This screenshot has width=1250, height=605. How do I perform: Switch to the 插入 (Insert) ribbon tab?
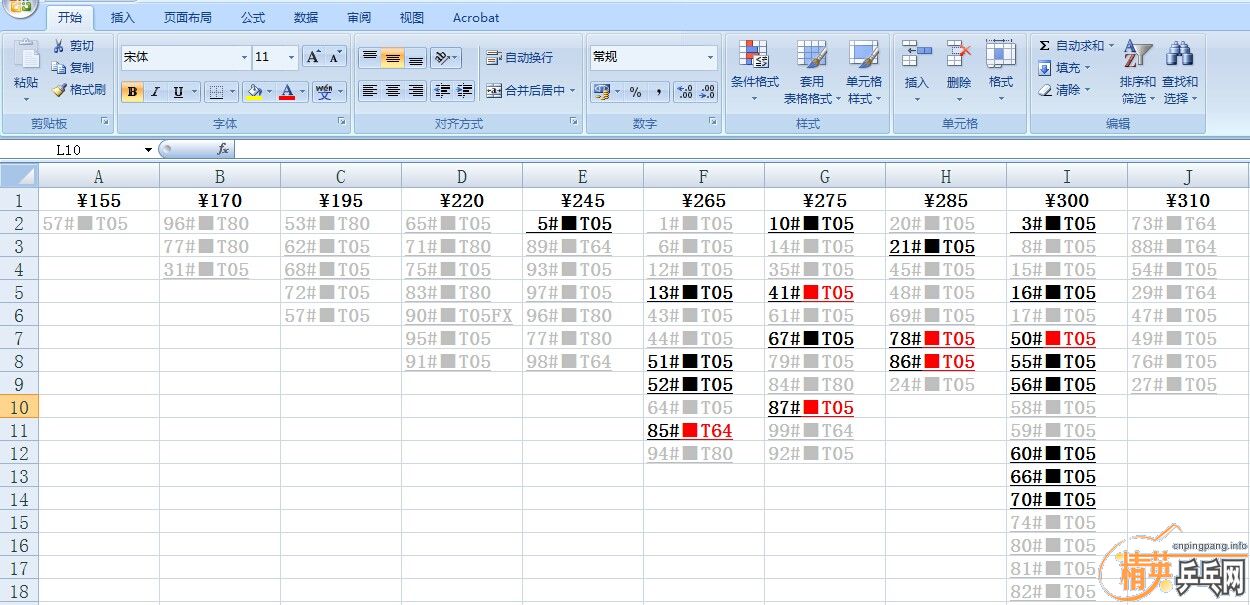click(122, 17)
